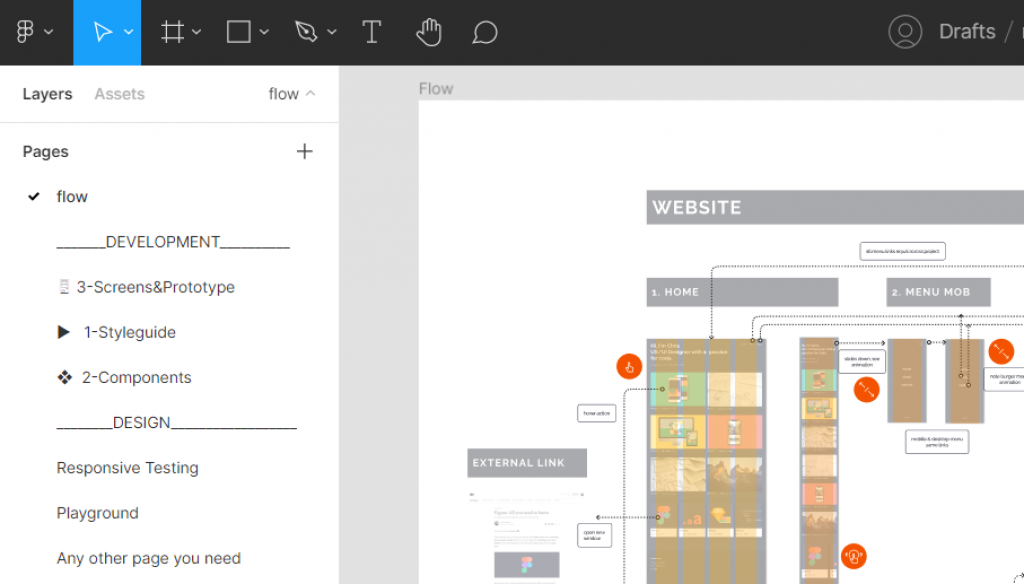Viewport: 1024px width, 584px height.
Task: Add a new page with plus icon
Action: (305, 151)
